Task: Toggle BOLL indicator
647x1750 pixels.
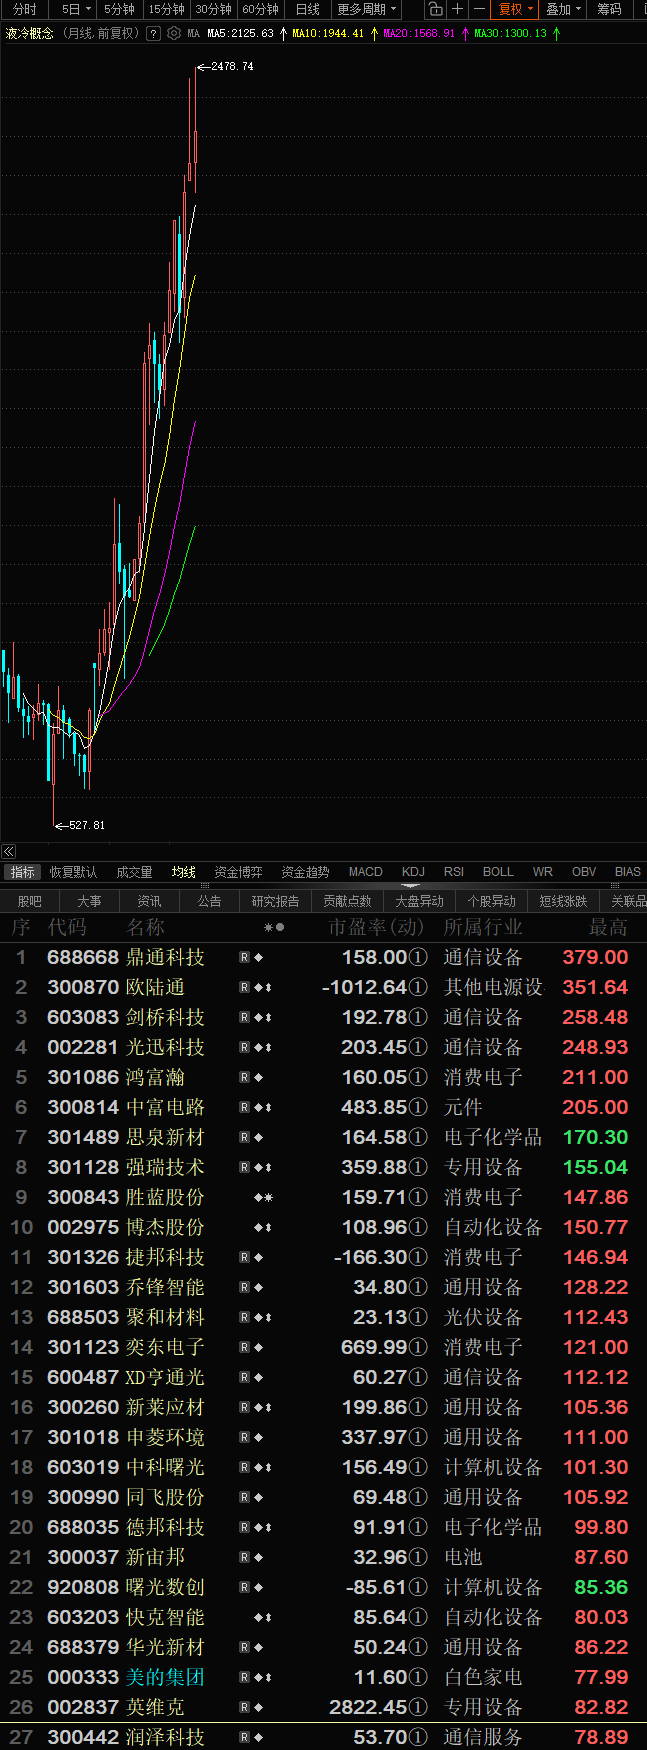Action: point(498,872)
